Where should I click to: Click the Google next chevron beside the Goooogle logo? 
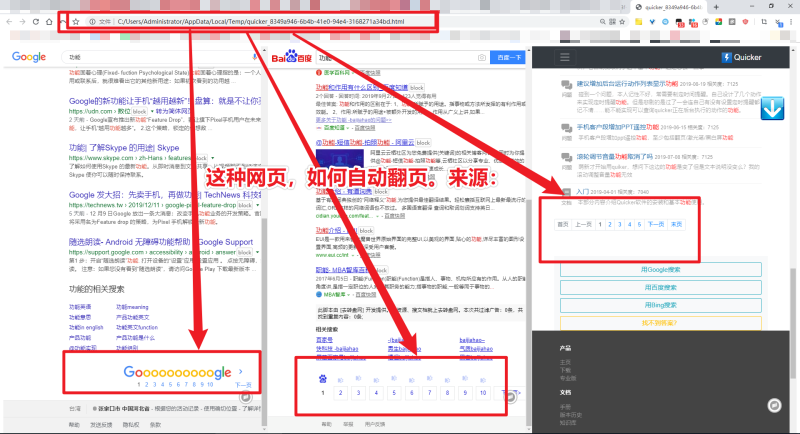[x=240, y=372]
